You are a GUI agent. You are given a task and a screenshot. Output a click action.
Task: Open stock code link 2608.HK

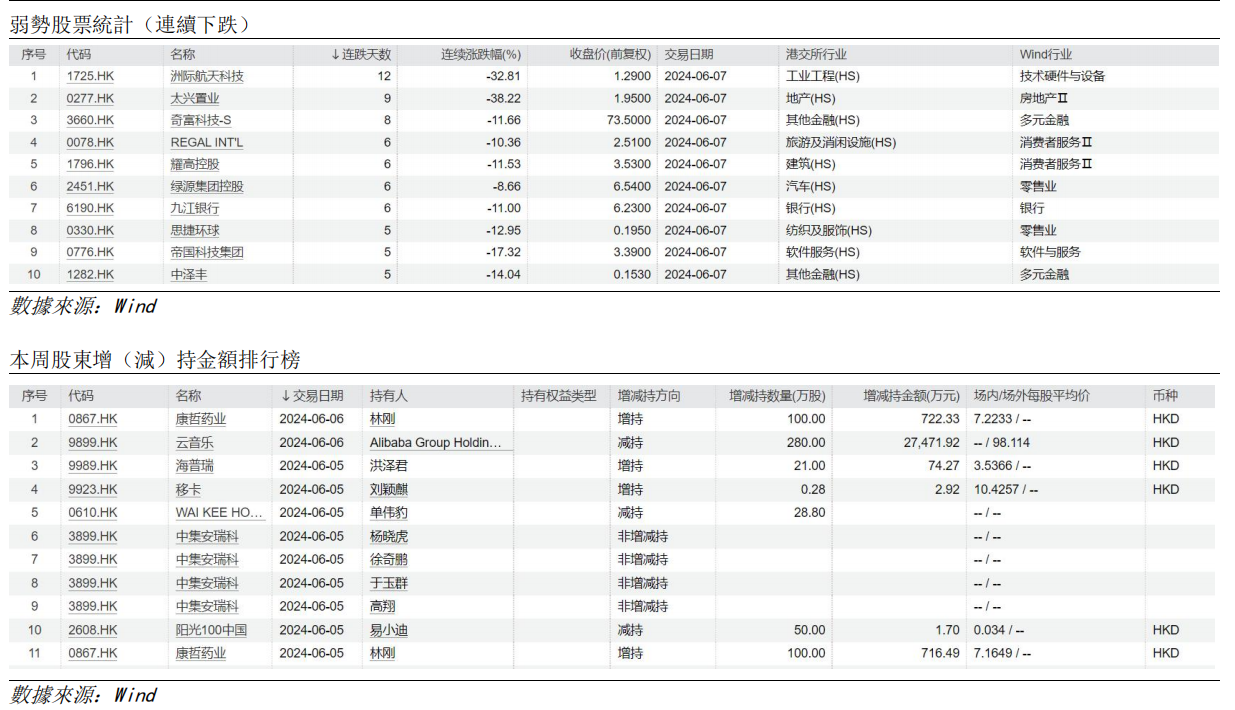coord(93,631)
